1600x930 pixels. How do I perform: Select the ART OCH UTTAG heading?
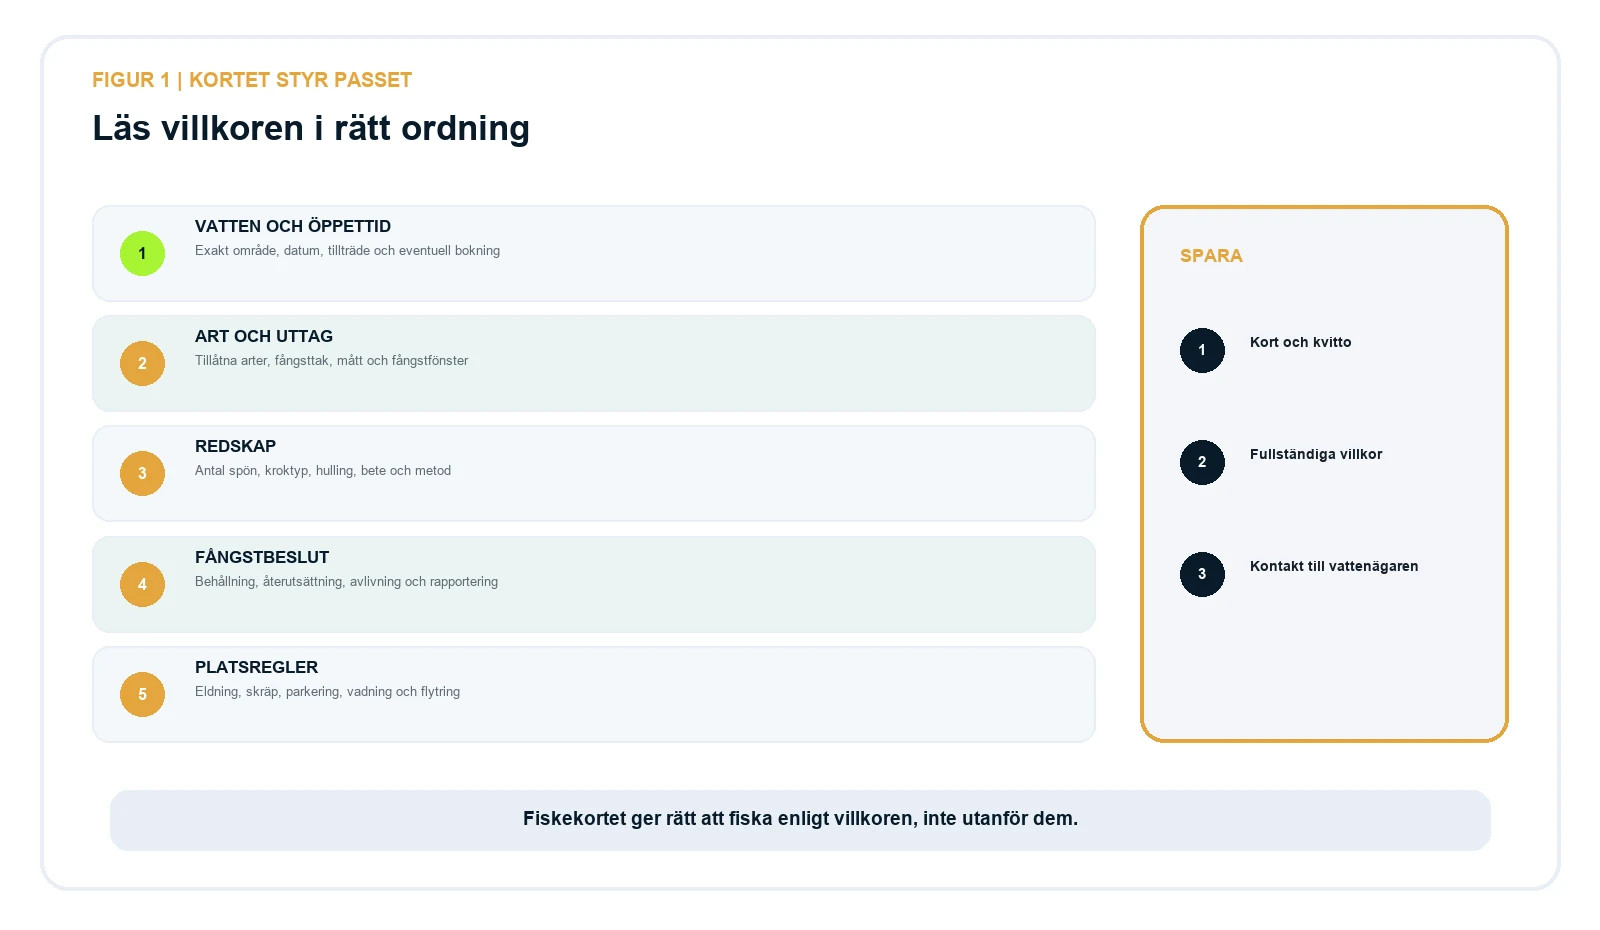pyautogui.click(x=264, y=336)
